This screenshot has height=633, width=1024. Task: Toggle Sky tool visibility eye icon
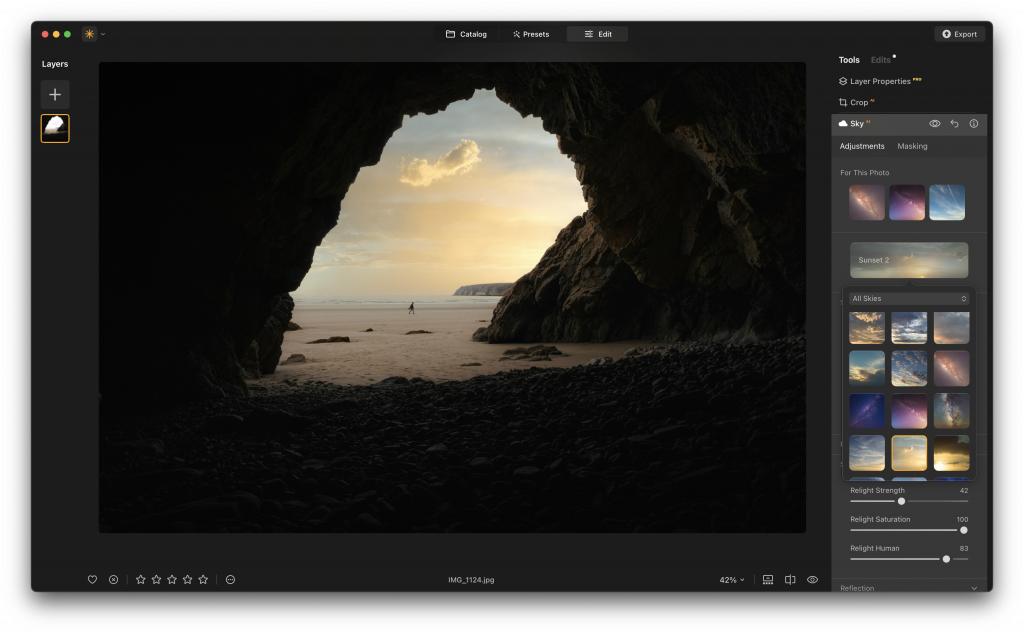pos(935,123)
